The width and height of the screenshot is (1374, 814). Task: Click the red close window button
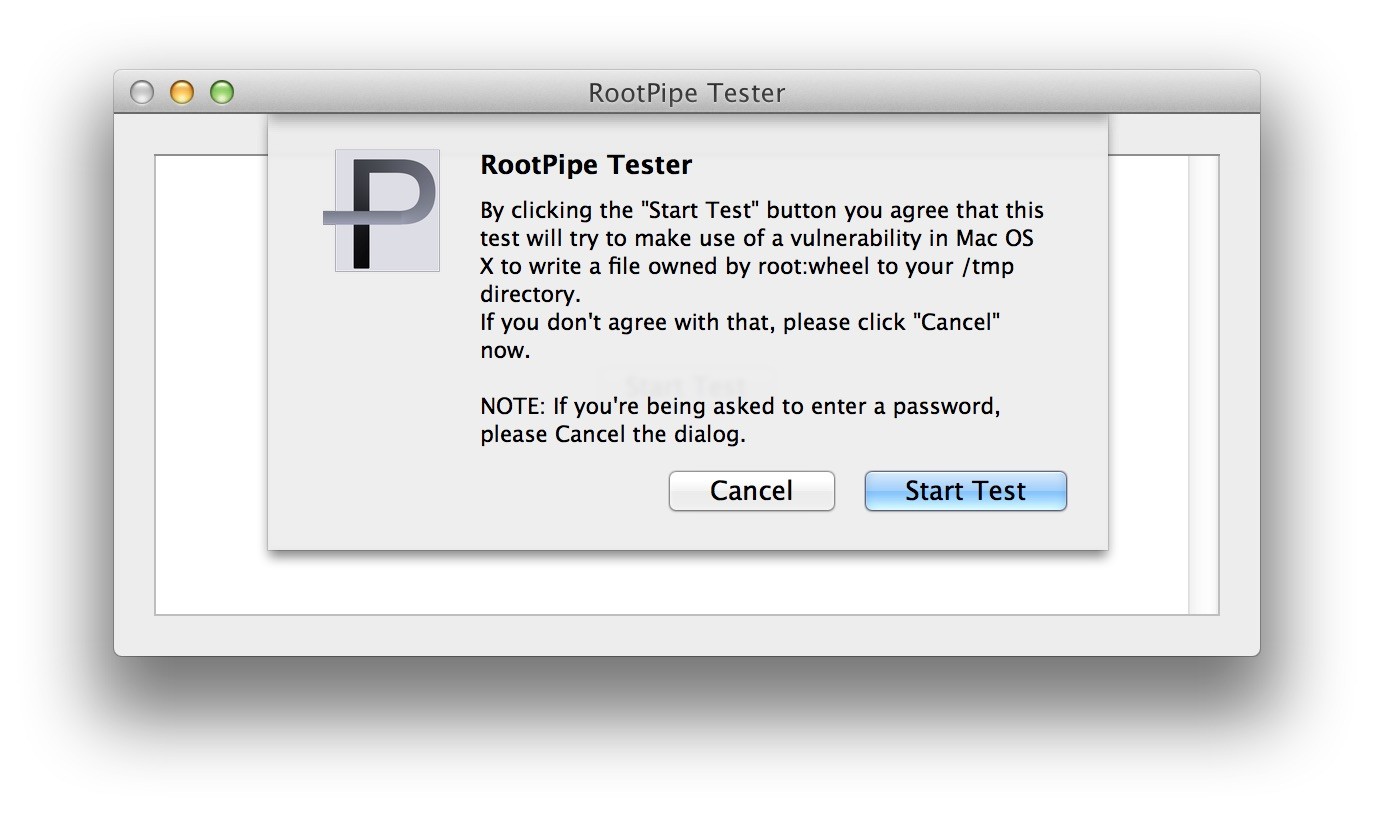142,92
